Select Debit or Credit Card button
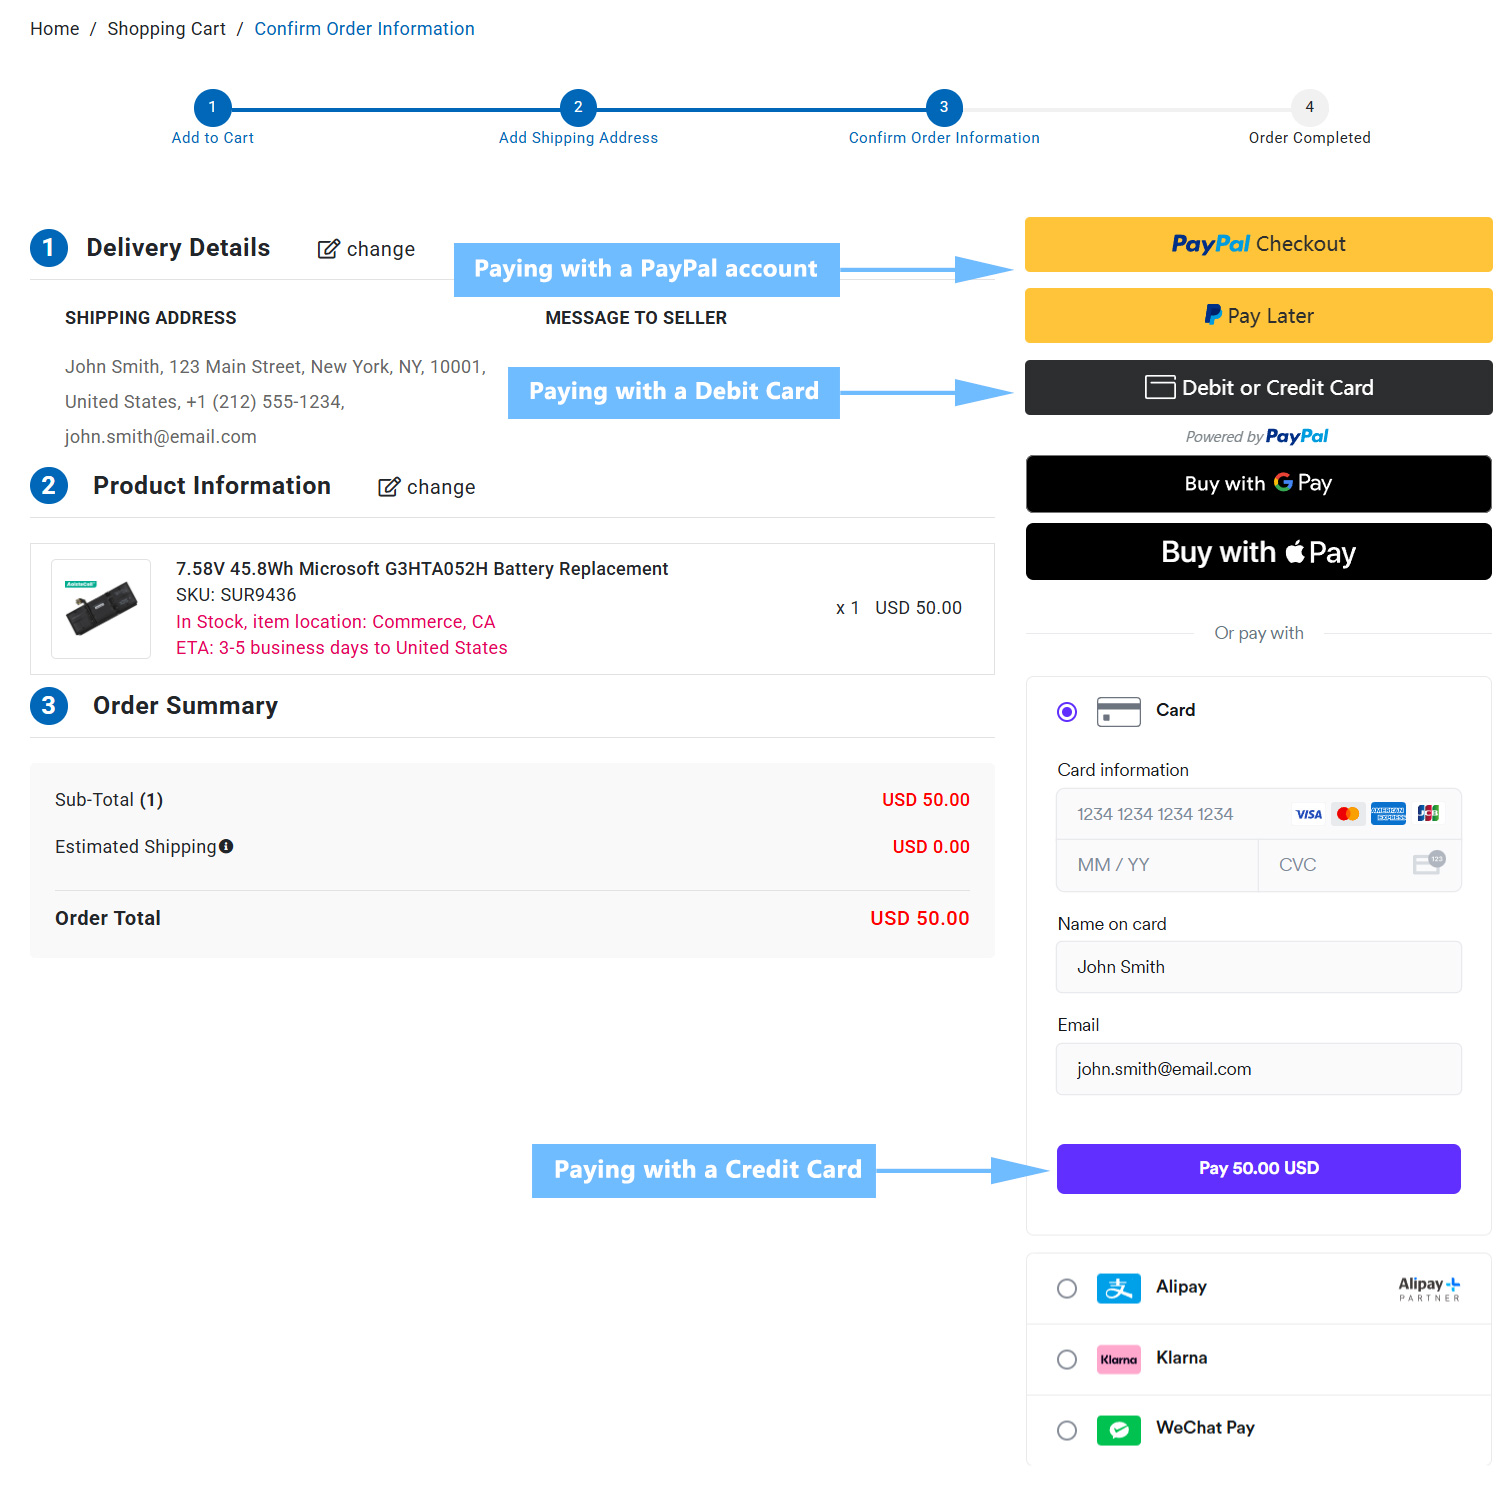1508x1491 pixels. (1258, 388)
